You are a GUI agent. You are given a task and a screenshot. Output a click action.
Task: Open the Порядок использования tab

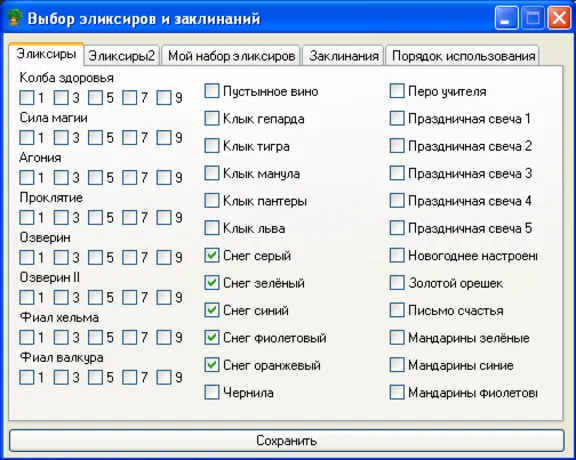[463, 56]
